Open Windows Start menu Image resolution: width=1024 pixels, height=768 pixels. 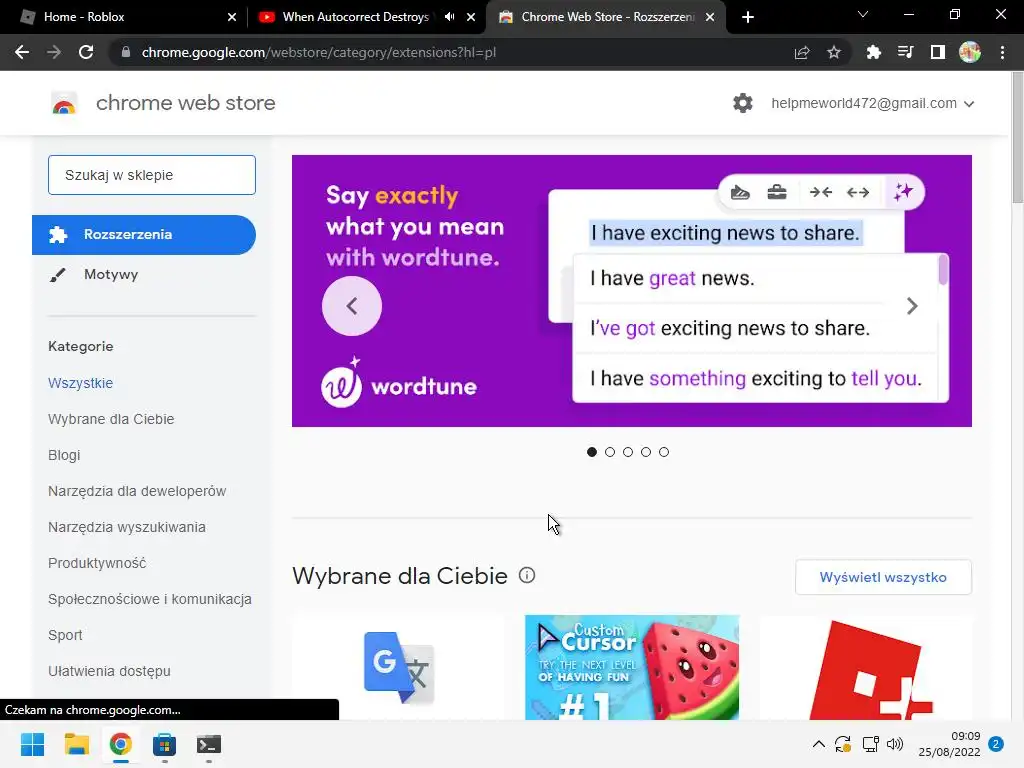pos(32,744)
